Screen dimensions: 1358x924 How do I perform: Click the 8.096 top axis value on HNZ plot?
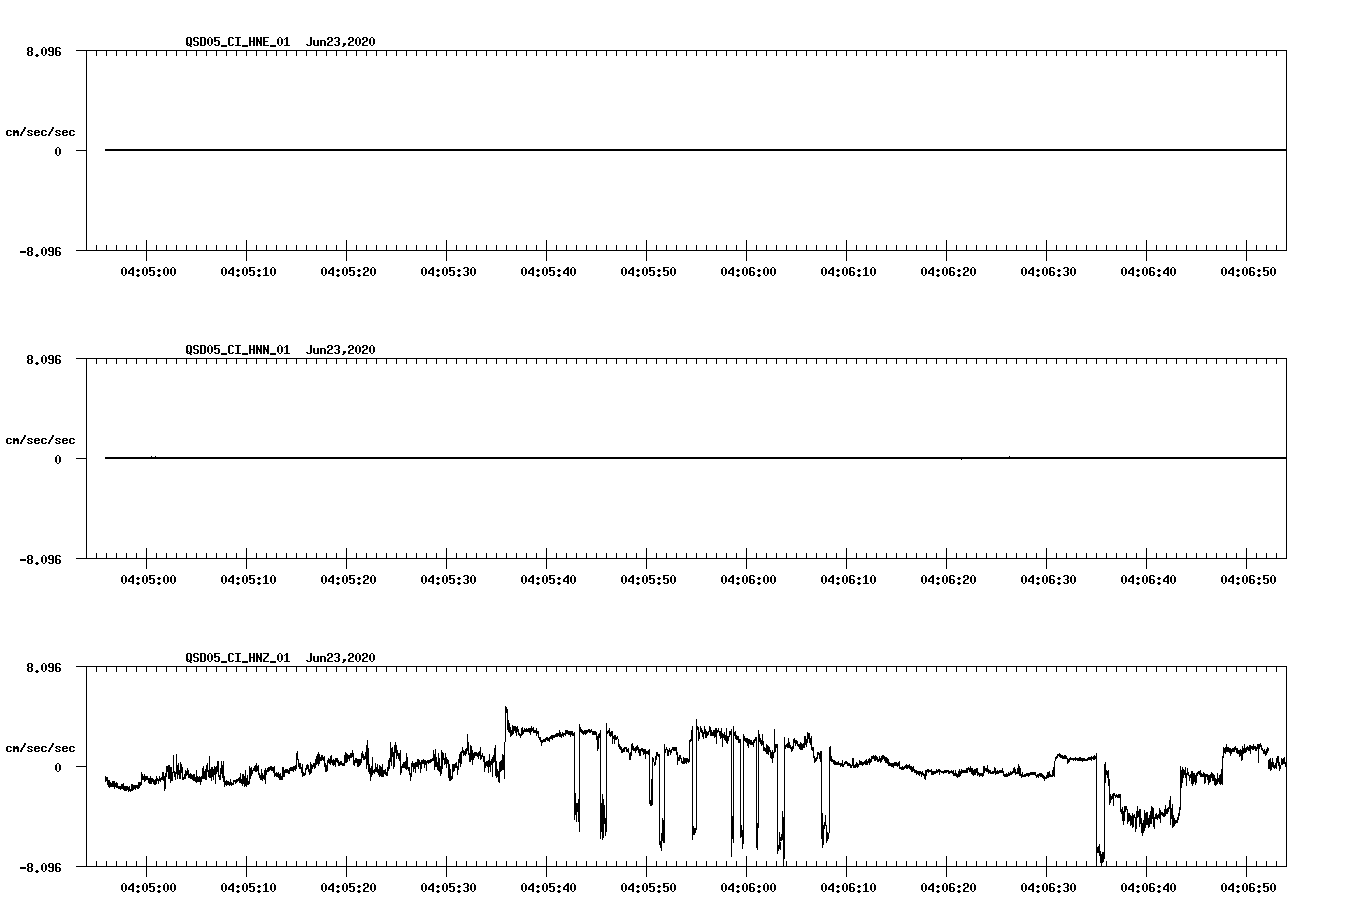43,667
